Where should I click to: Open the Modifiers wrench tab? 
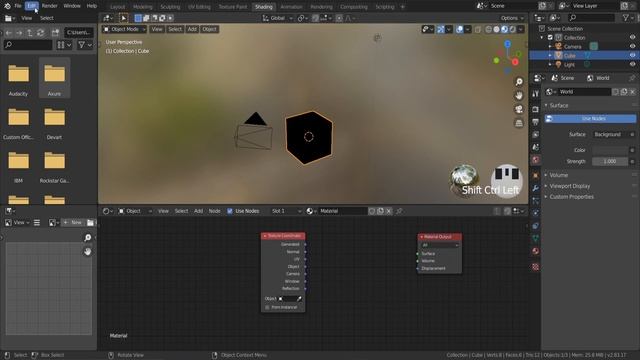536,188
